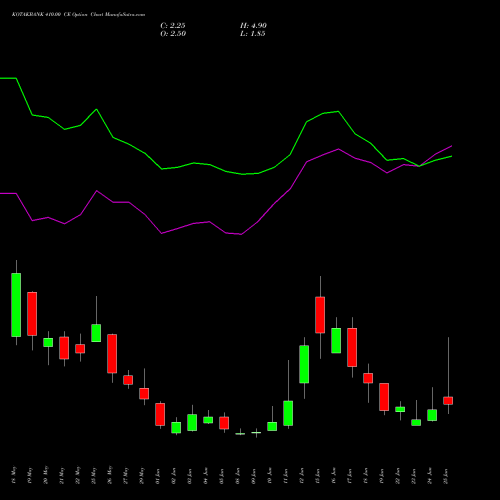Click the red candle for 26 May
500x500 pixels.
point(112,353)
